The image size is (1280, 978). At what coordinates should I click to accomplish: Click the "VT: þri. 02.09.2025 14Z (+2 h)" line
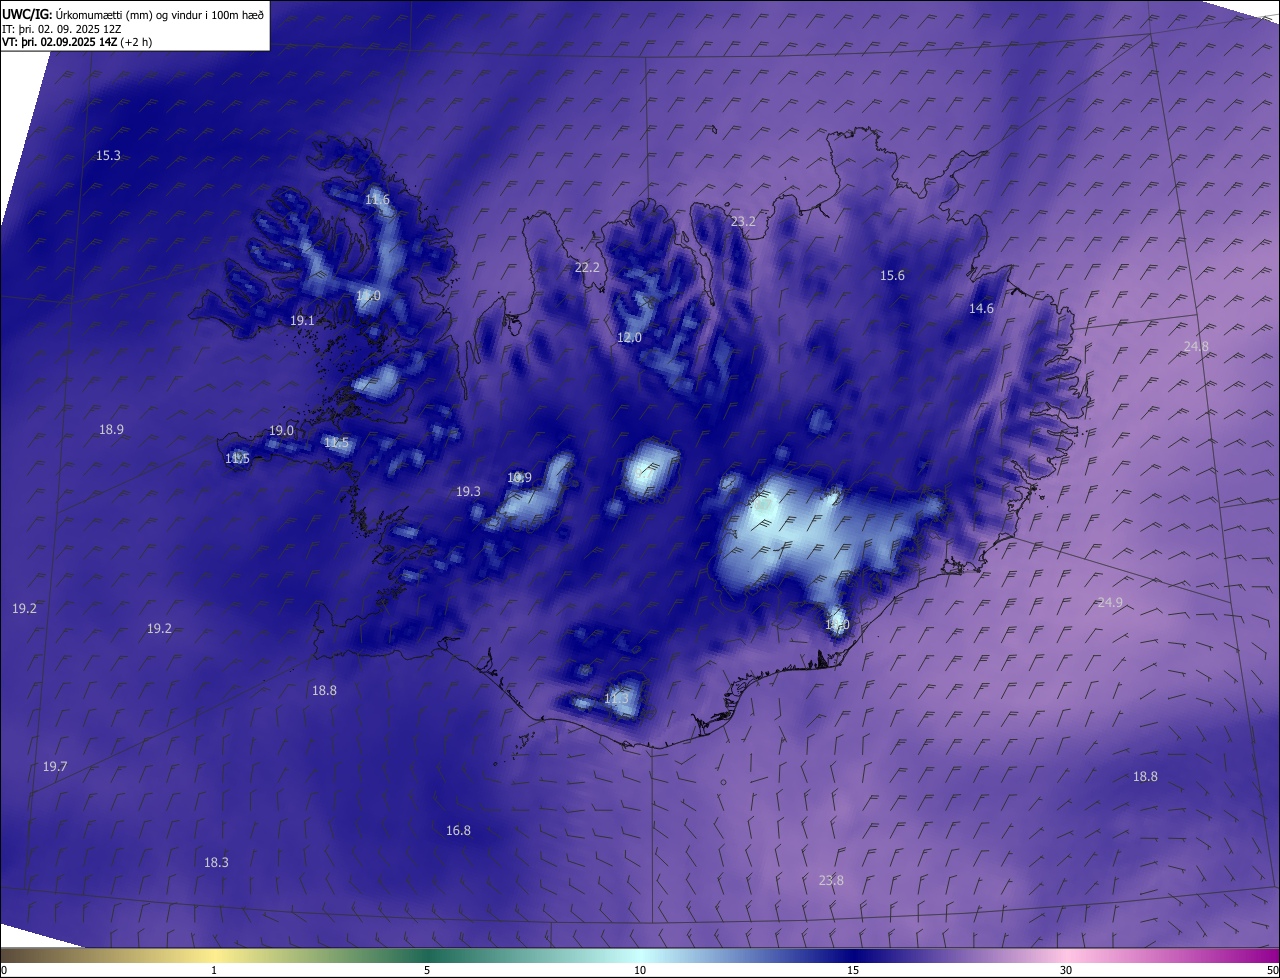[76, 43]
